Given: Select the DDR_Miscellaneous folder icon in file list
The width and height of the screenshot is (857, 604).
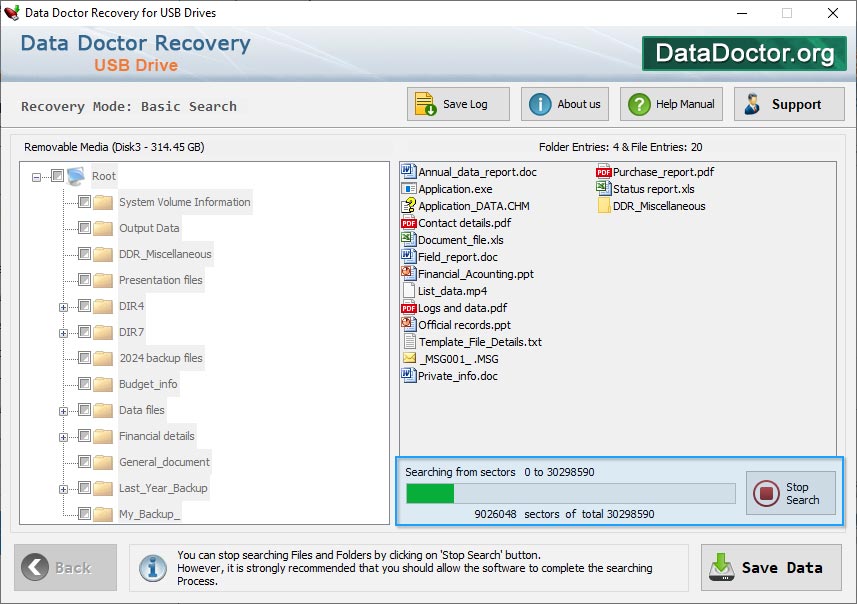Looking at the screenshot, I should pos(603,206).
